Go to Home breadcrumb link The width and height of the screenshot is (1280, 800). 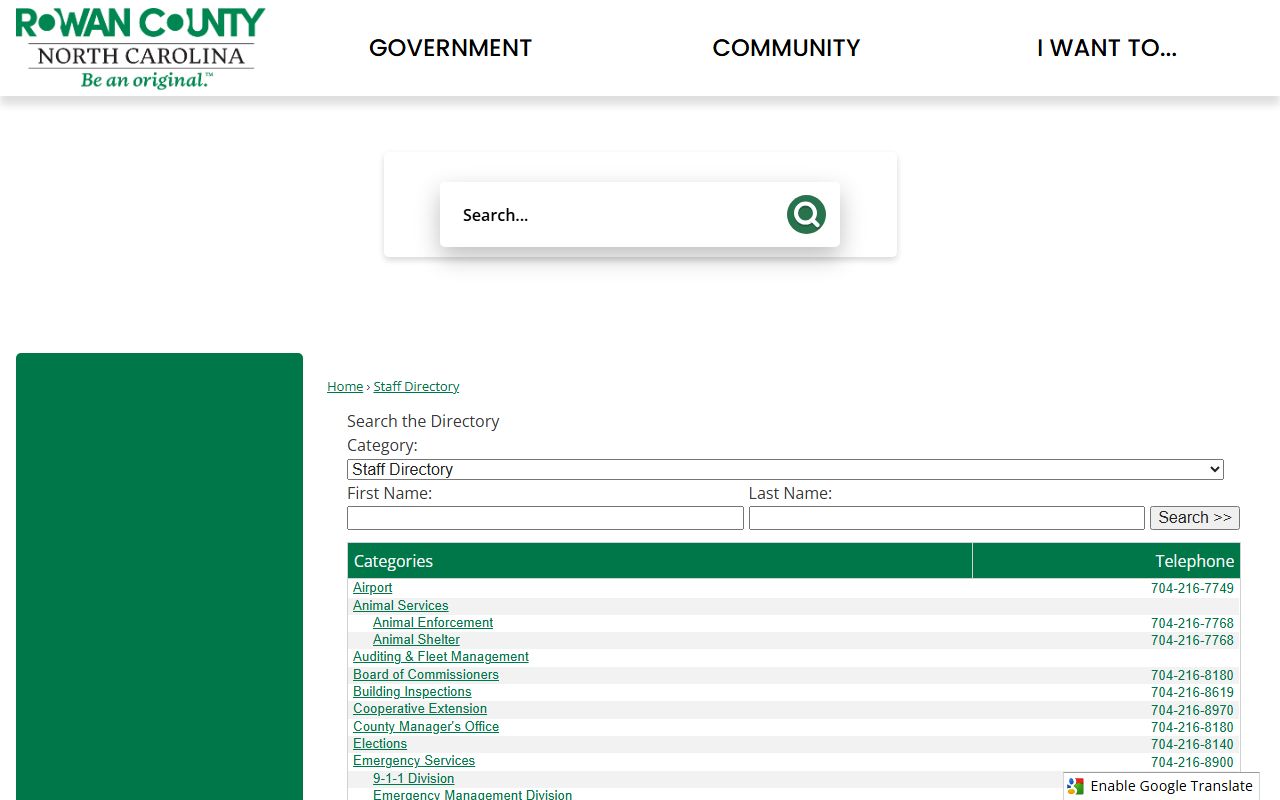point(345,386)
